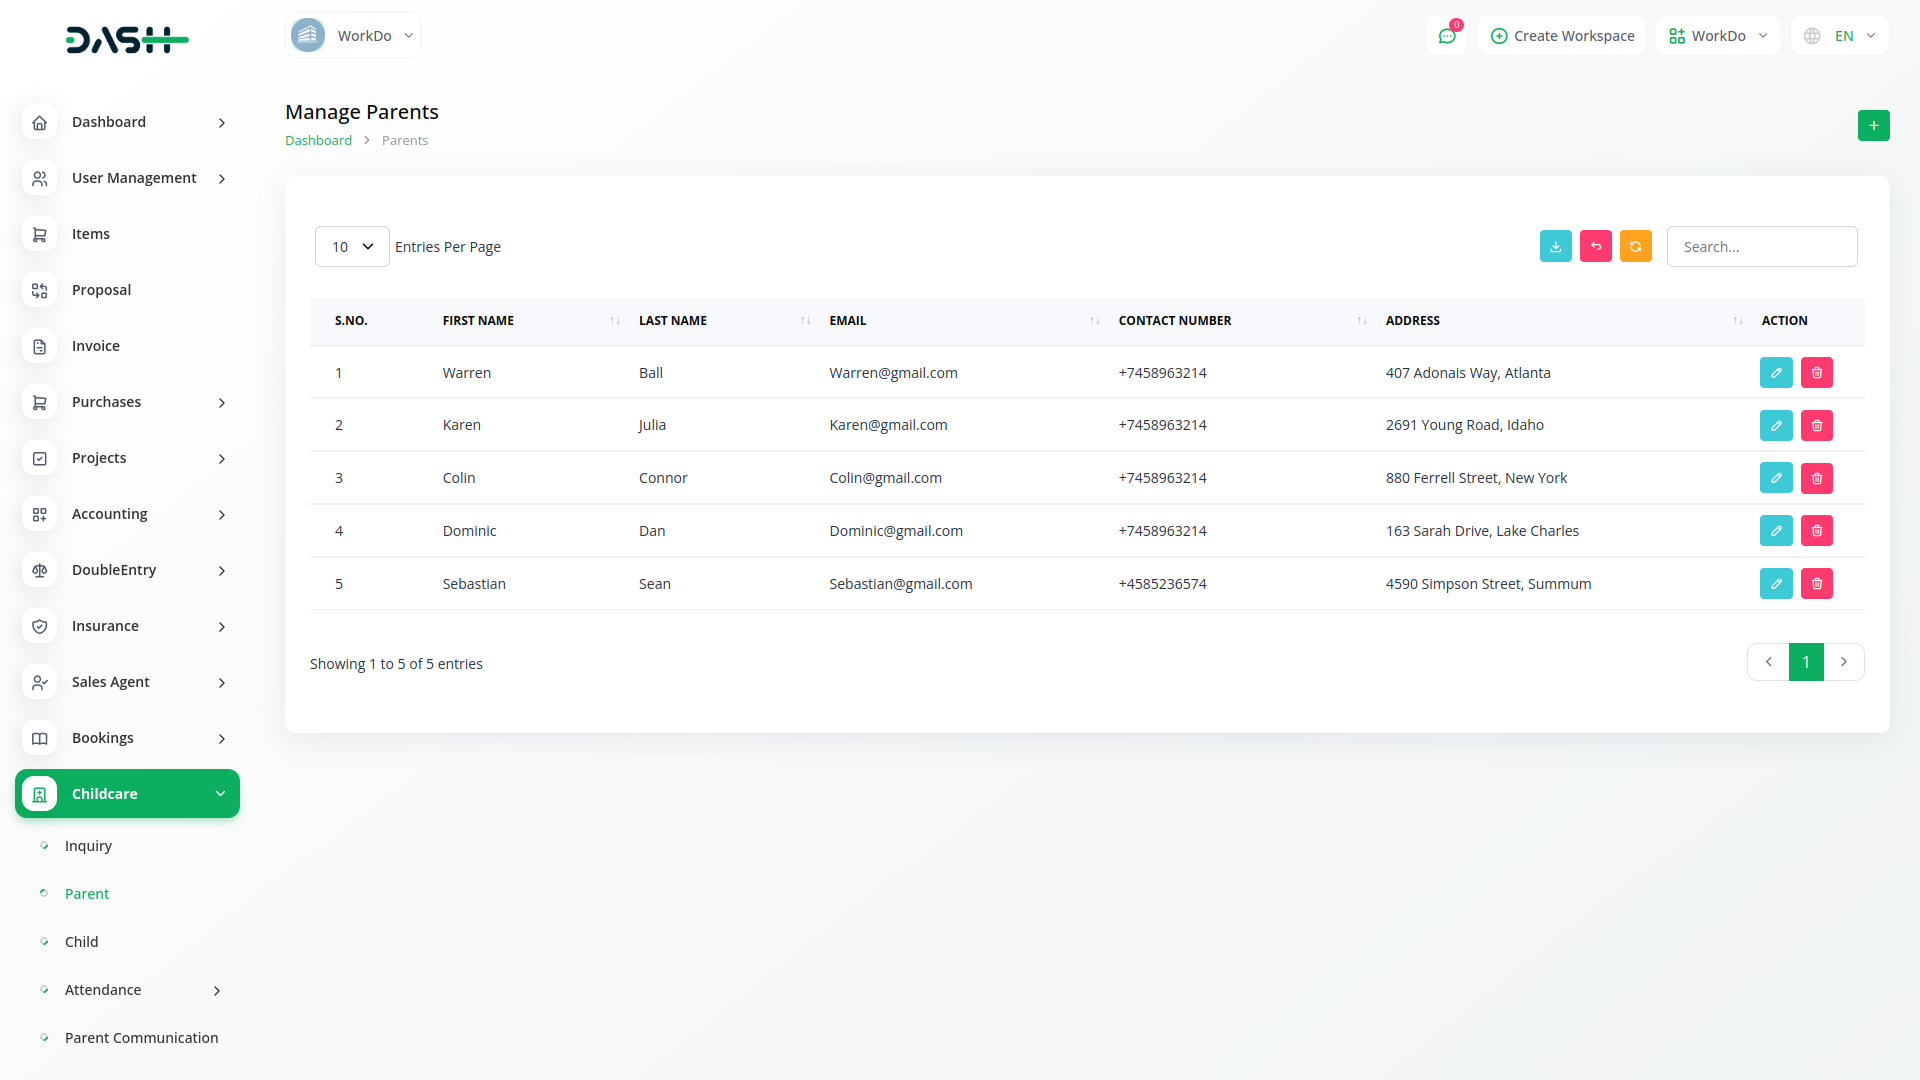Click the Search input field
The image size is (1920, 1080).
click(1761, 247)
